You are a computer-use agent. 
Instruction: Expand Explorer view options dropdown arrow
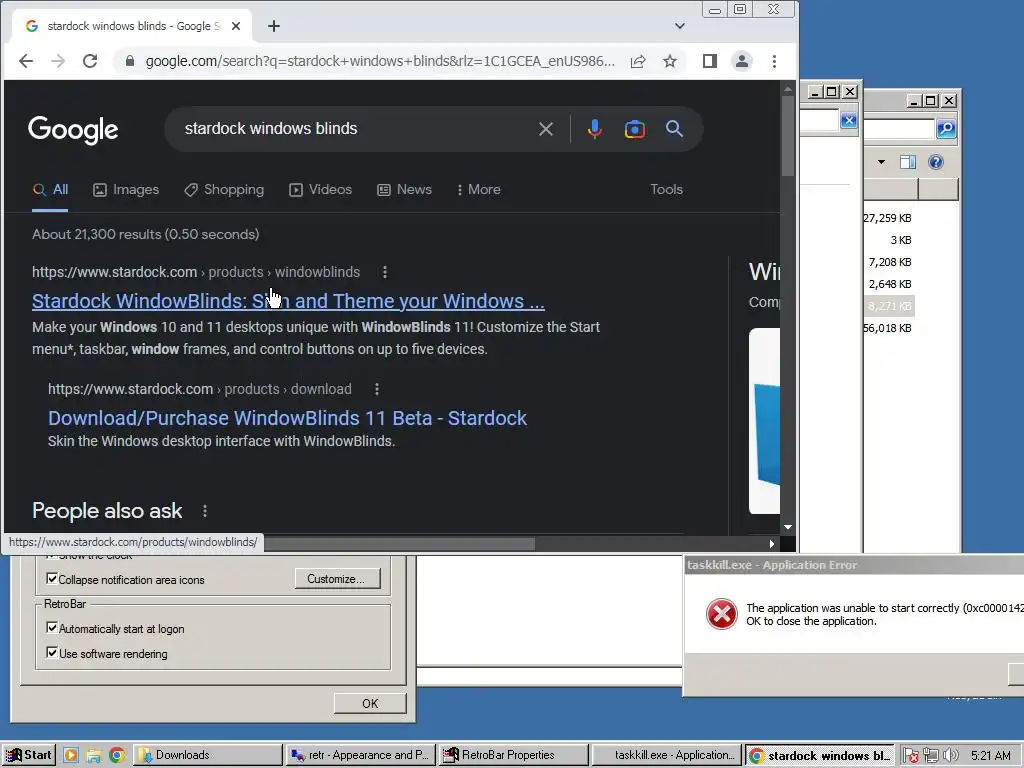click(x=881, y=162)
